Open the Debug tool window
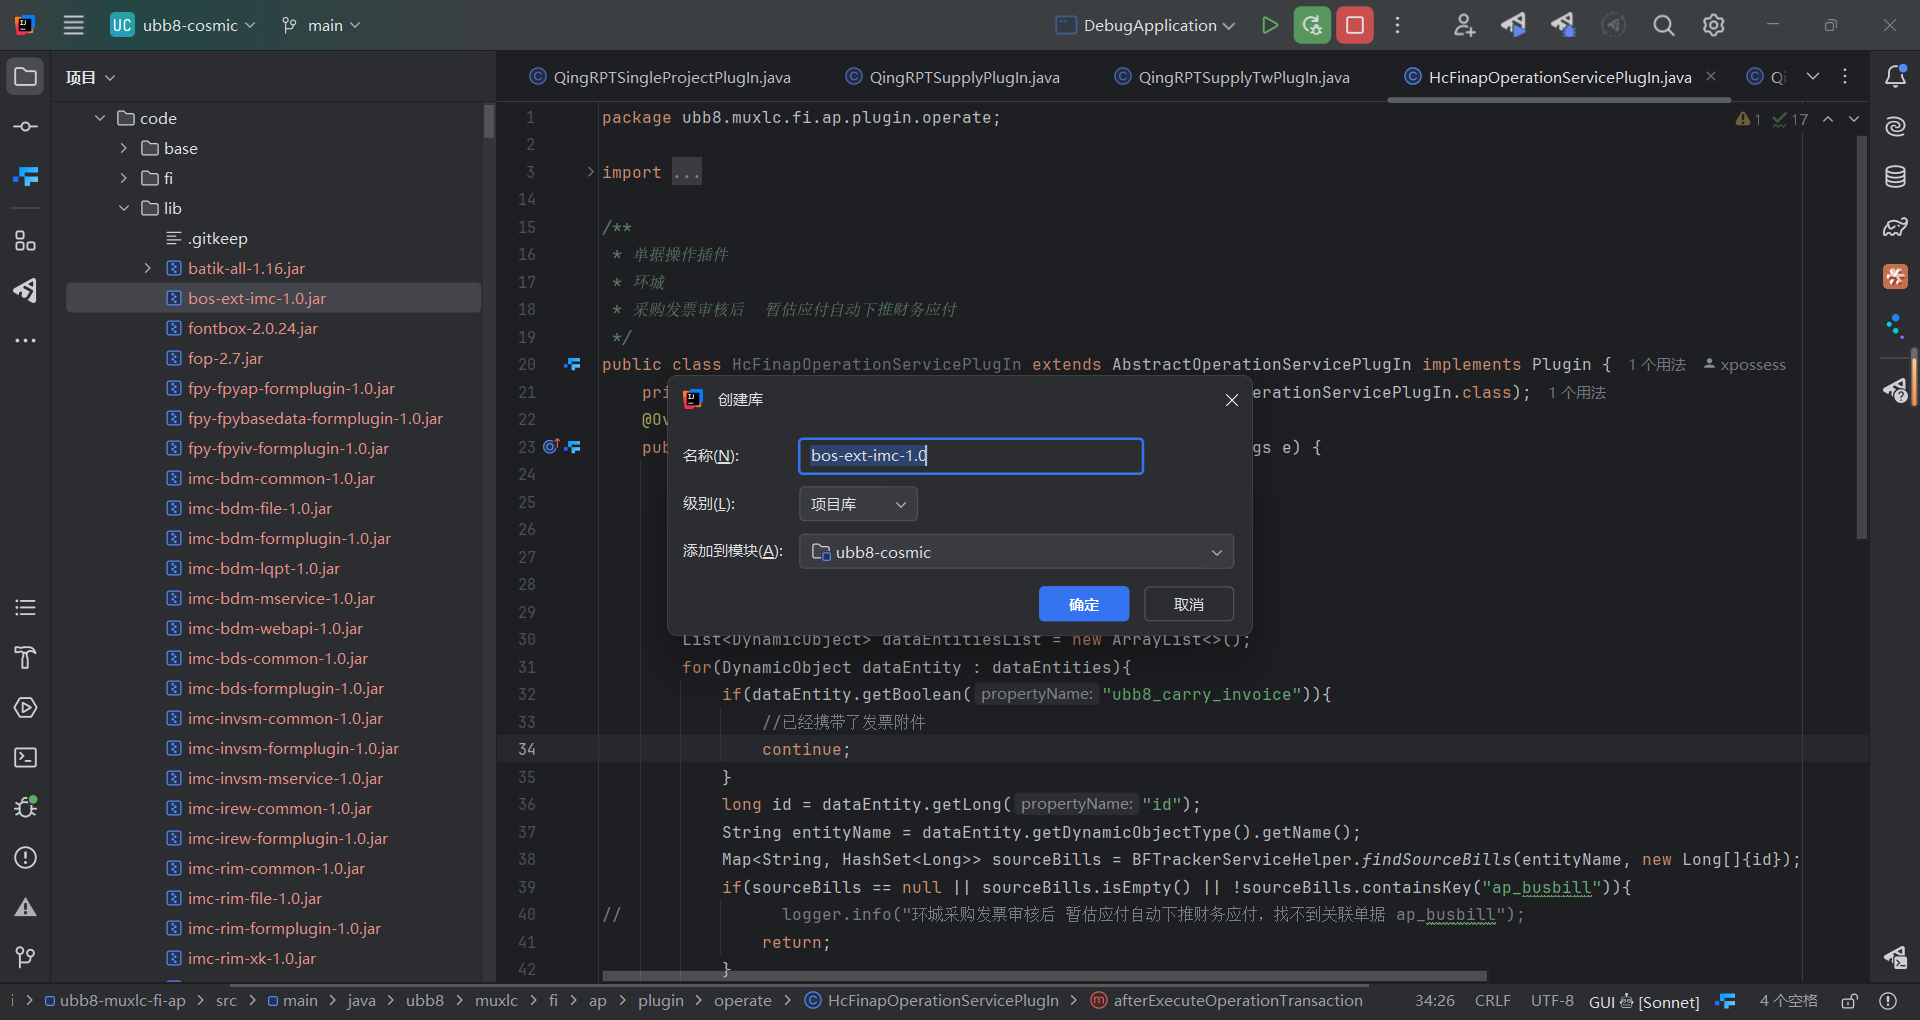The image size is (1920, 1020). (25, 807)
